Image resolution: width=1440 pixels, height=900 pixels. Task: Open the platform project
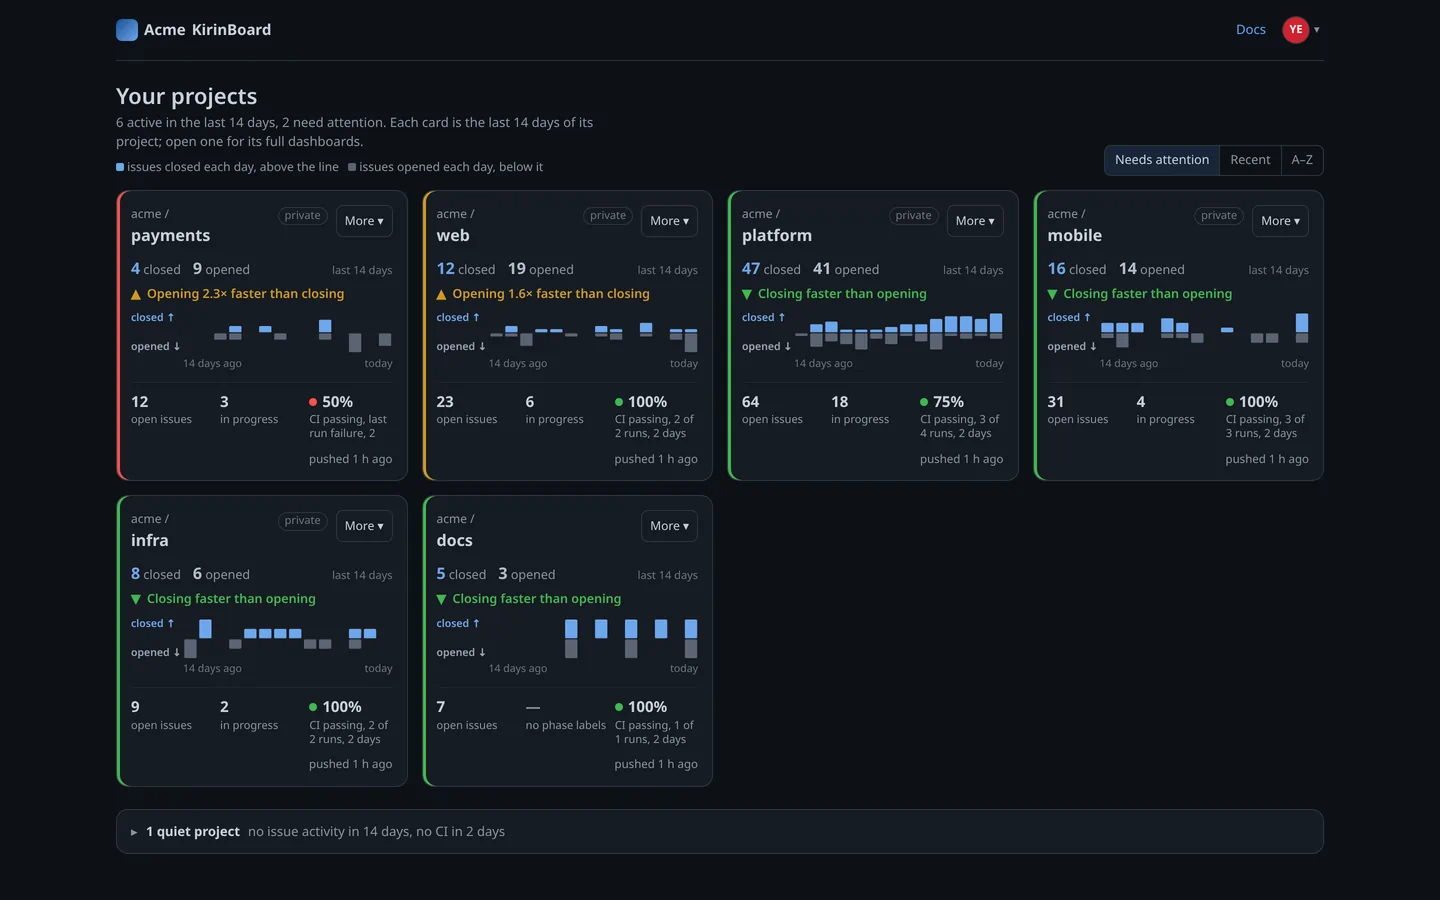pos(777,236)
